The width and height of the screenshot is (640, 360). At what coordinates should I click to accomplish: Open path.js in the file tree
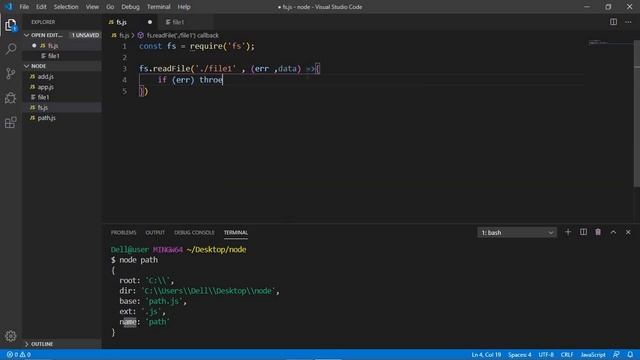point(47,118)
